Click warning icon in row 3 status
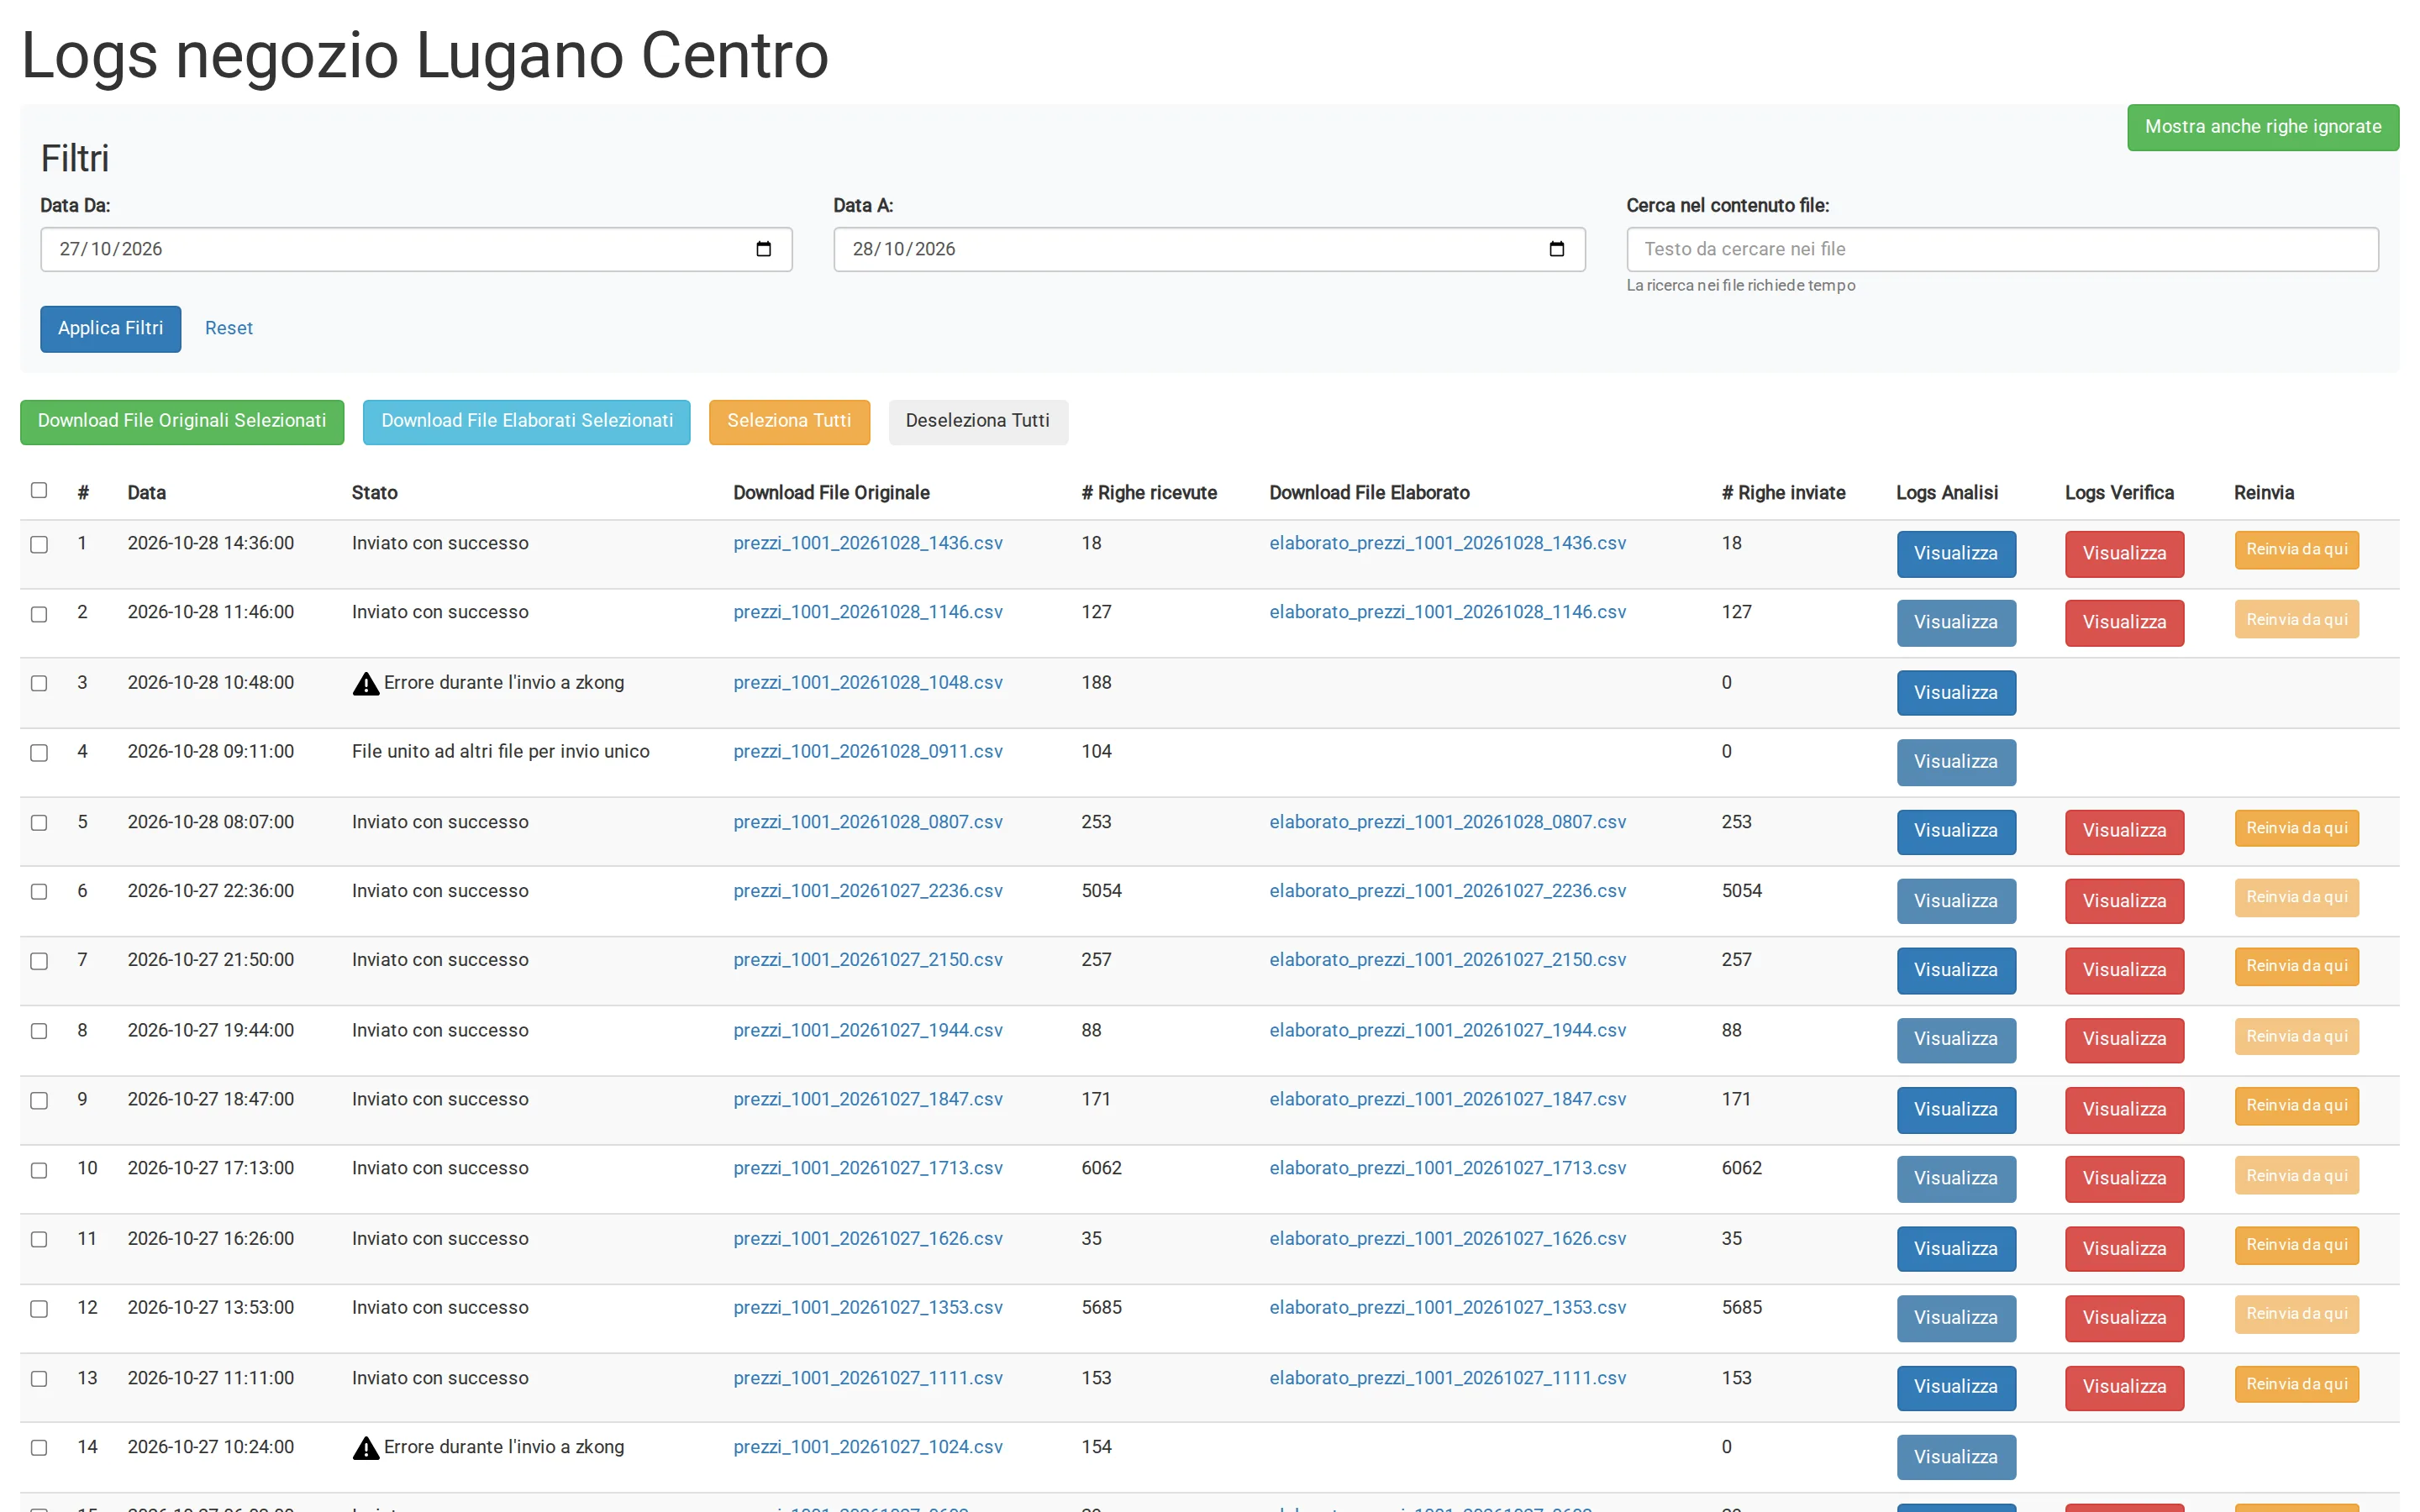The height and width of the screenshot is (1512, 2420). coord(366,683)
